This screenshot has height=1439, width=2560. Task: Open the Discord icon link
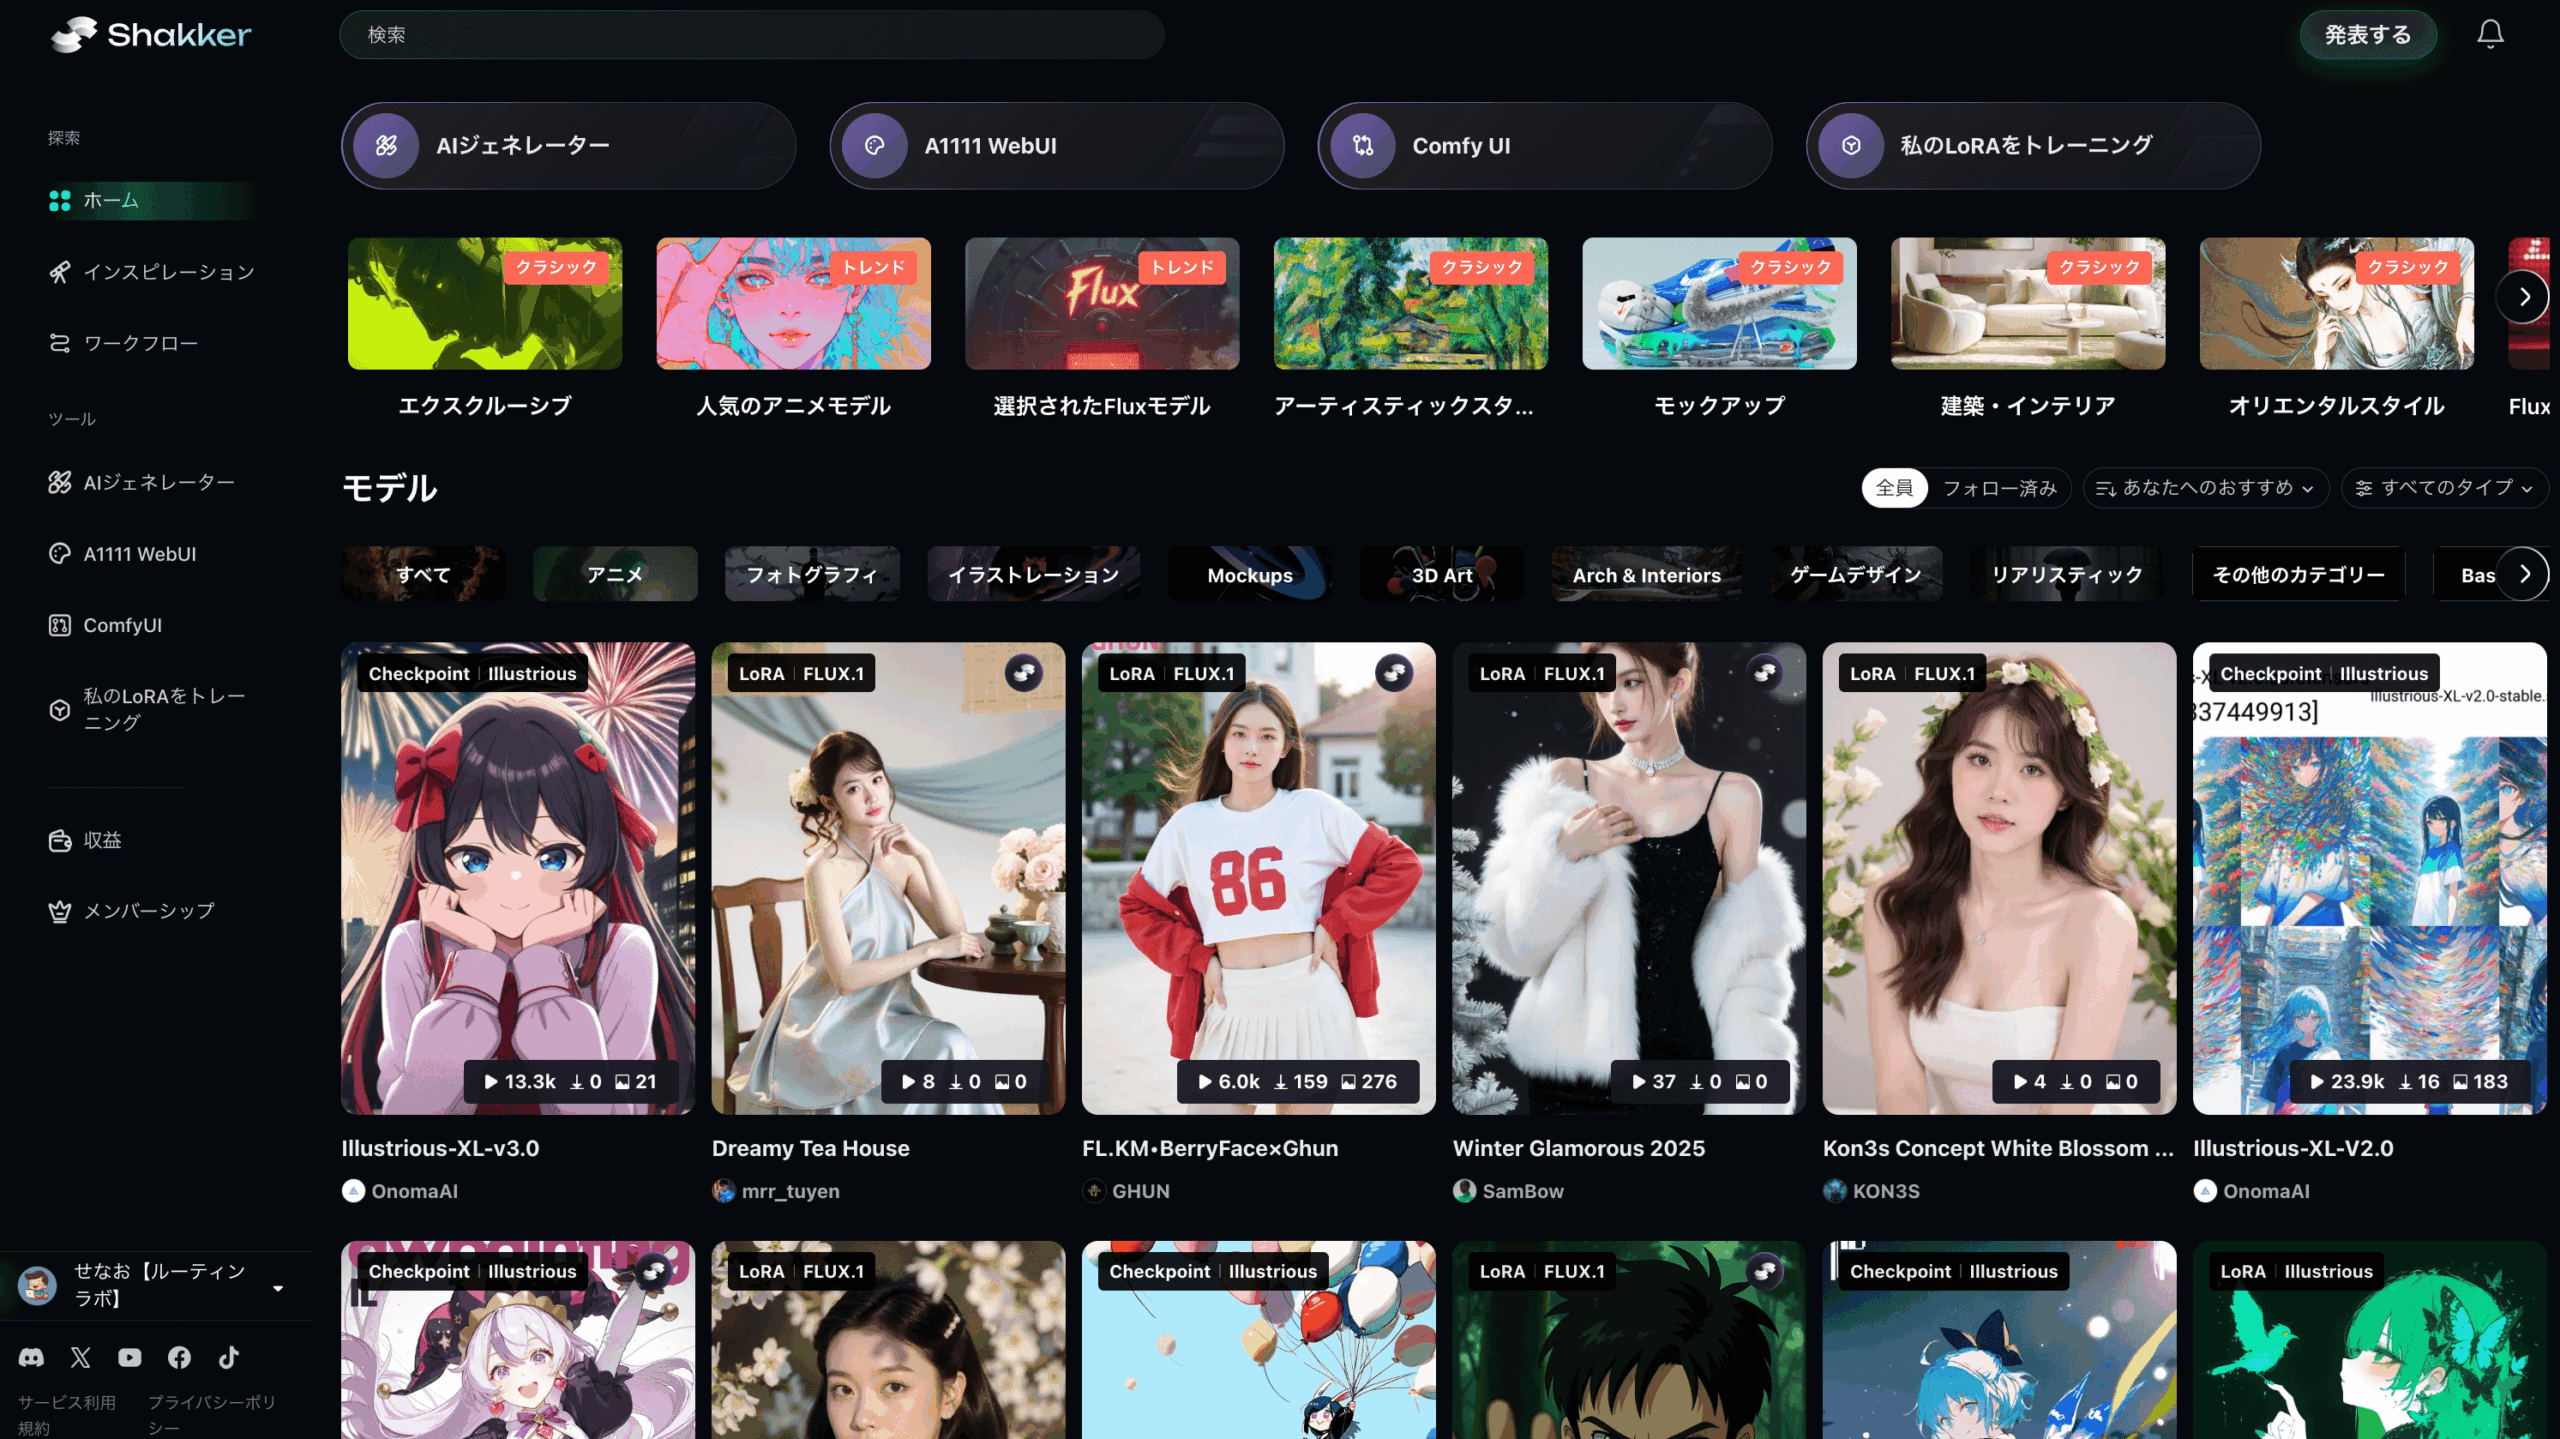coord(31,1357)
